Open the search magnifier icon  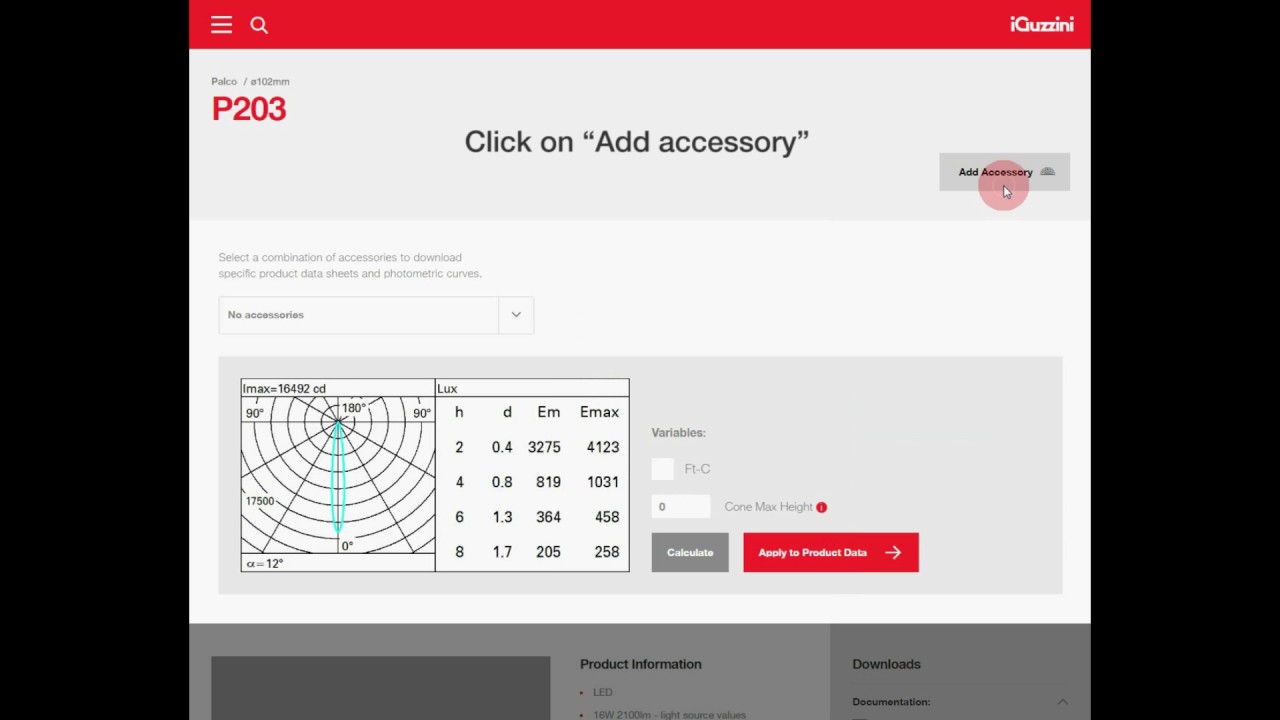[x=259, y=25]
